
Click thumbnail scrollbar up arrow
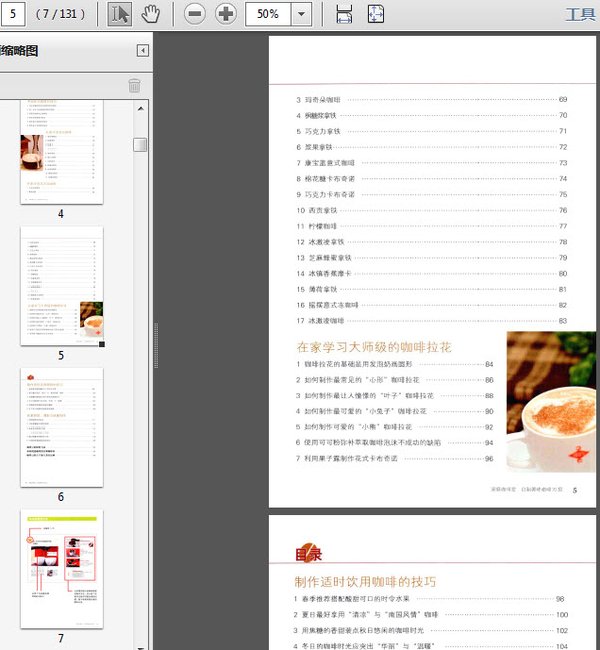point(141,109)
